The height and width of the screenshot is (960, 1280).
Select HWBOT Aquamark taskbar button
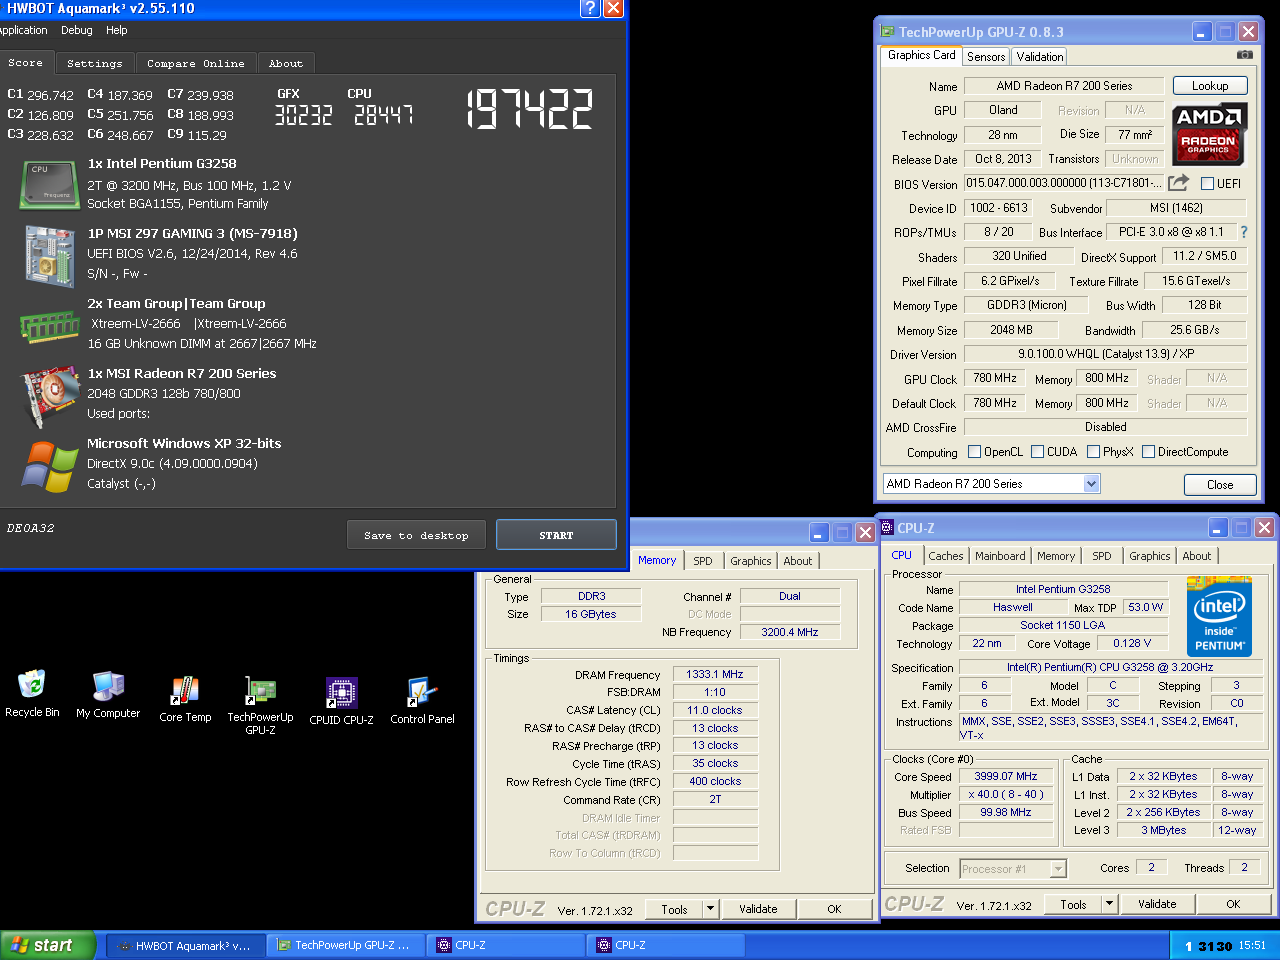(x=185, y=945)
